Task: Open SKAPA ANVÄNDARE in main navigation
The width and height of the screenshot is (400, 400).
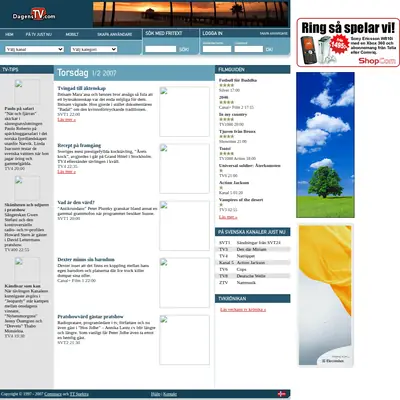Action: pyautogui.click(x=115, y=34)
